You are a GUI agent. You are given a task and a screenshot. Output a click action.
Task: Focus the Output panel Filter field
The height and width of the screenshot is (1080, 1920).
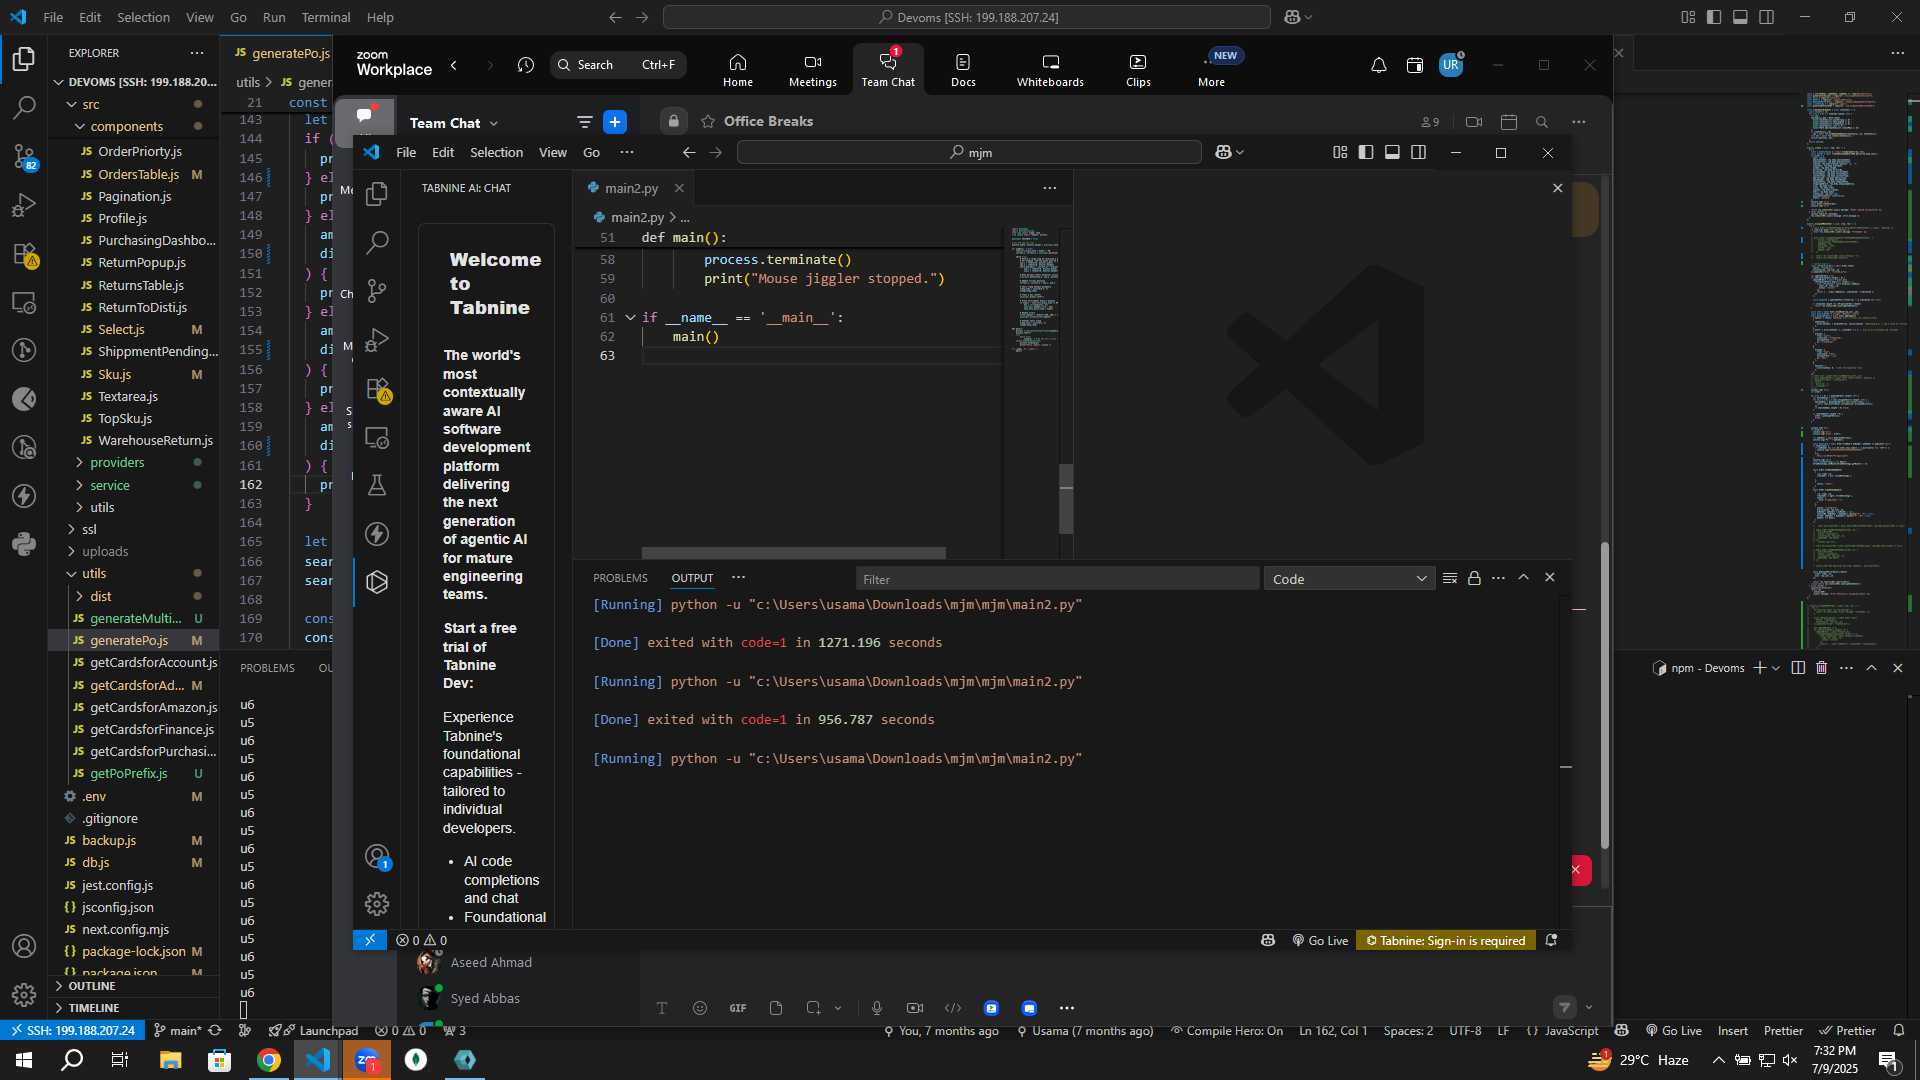(x=1057, y=579)
